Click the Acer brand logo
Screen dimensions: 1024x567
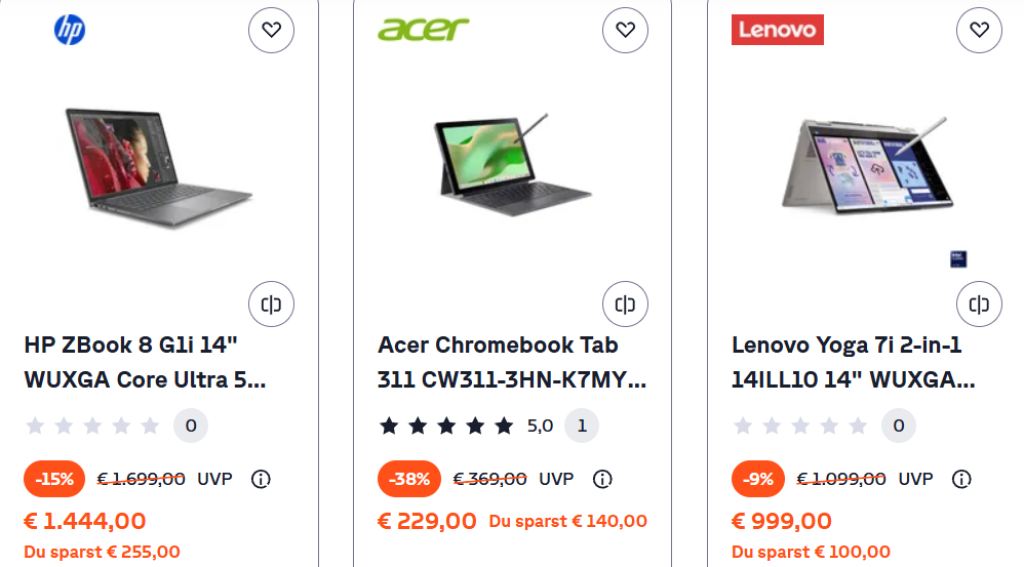pos(423,29)
